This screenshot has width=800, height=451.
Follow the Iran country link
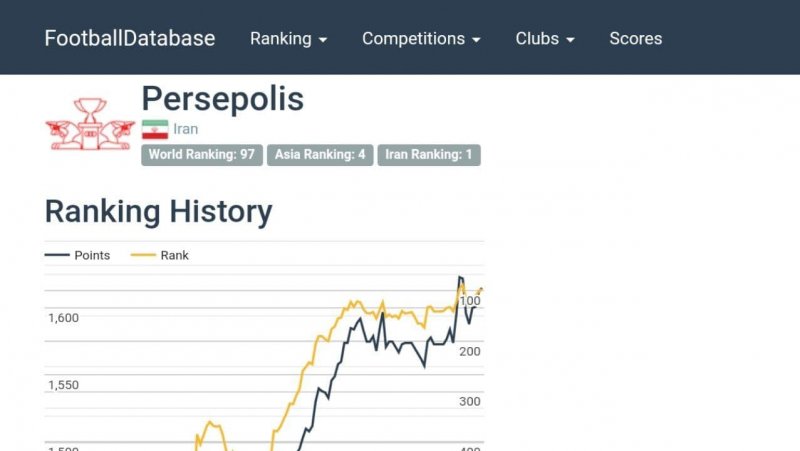(186, 129)
